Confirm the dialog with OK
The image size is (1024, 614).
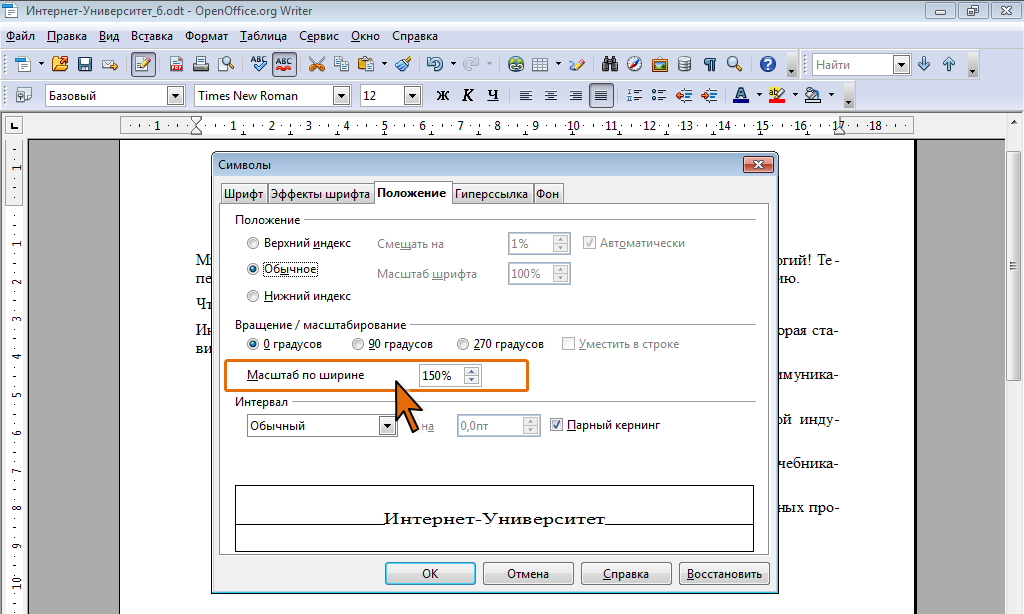(430, 574)
